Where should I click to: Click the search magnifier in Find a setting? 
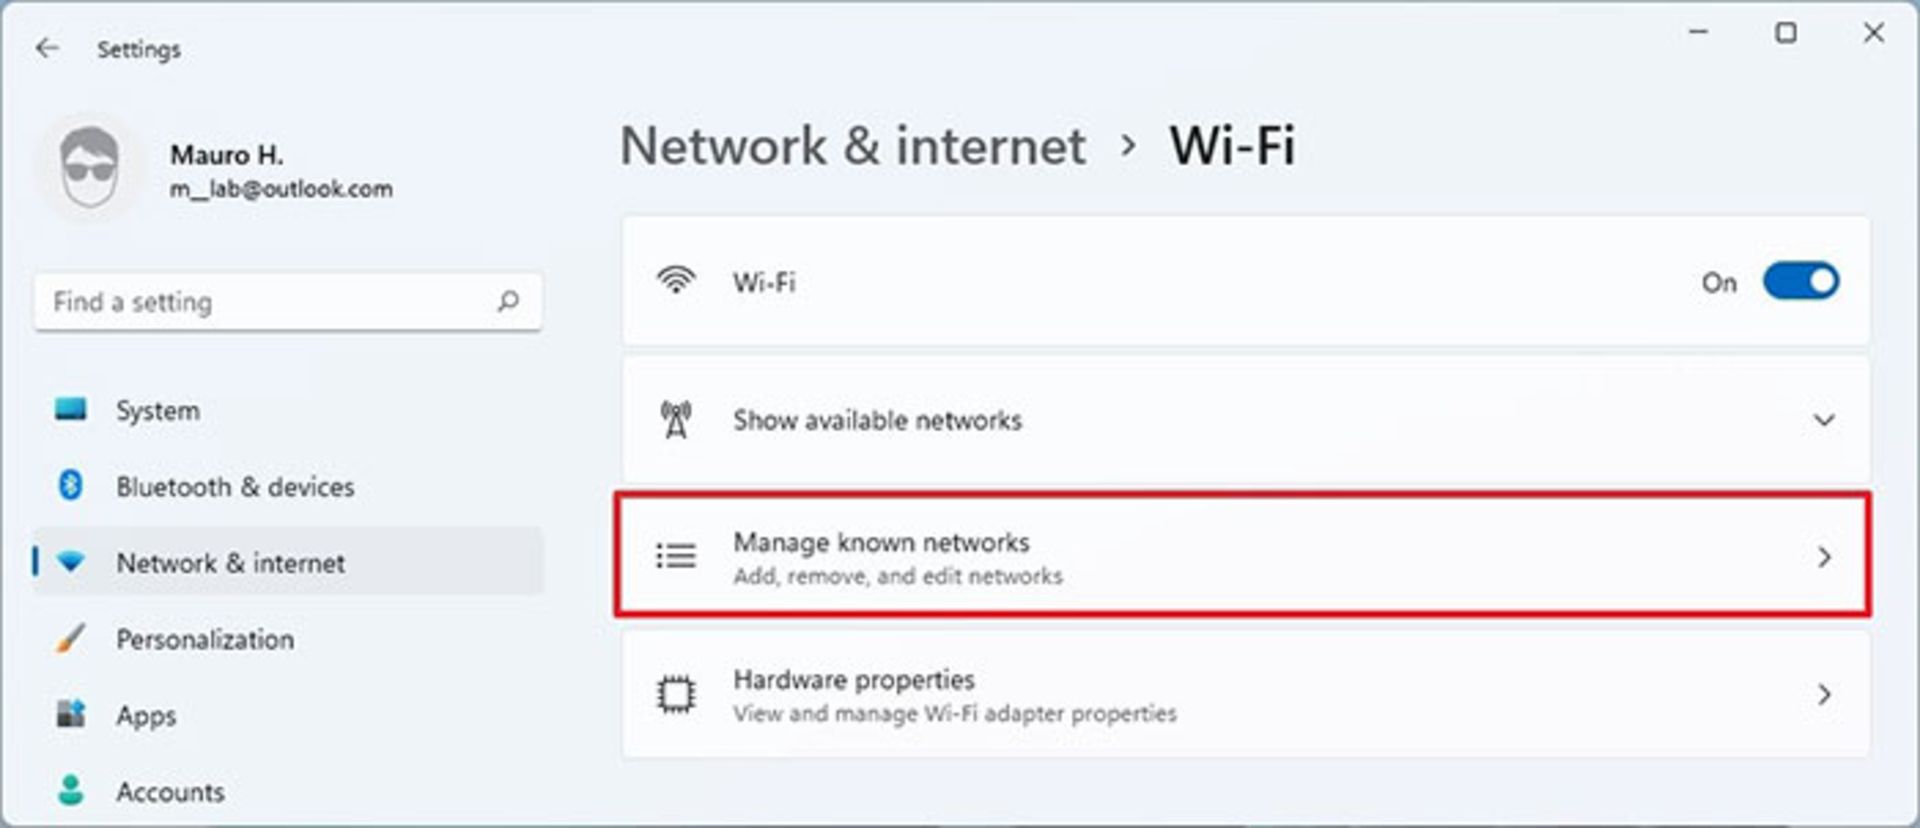tap(508, 301)
